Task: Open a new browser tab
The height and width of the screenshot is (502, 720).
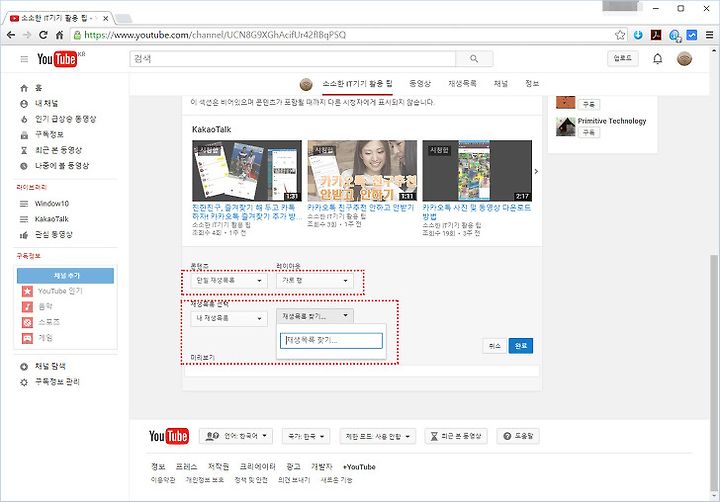Action: click(x=123, y=19)
